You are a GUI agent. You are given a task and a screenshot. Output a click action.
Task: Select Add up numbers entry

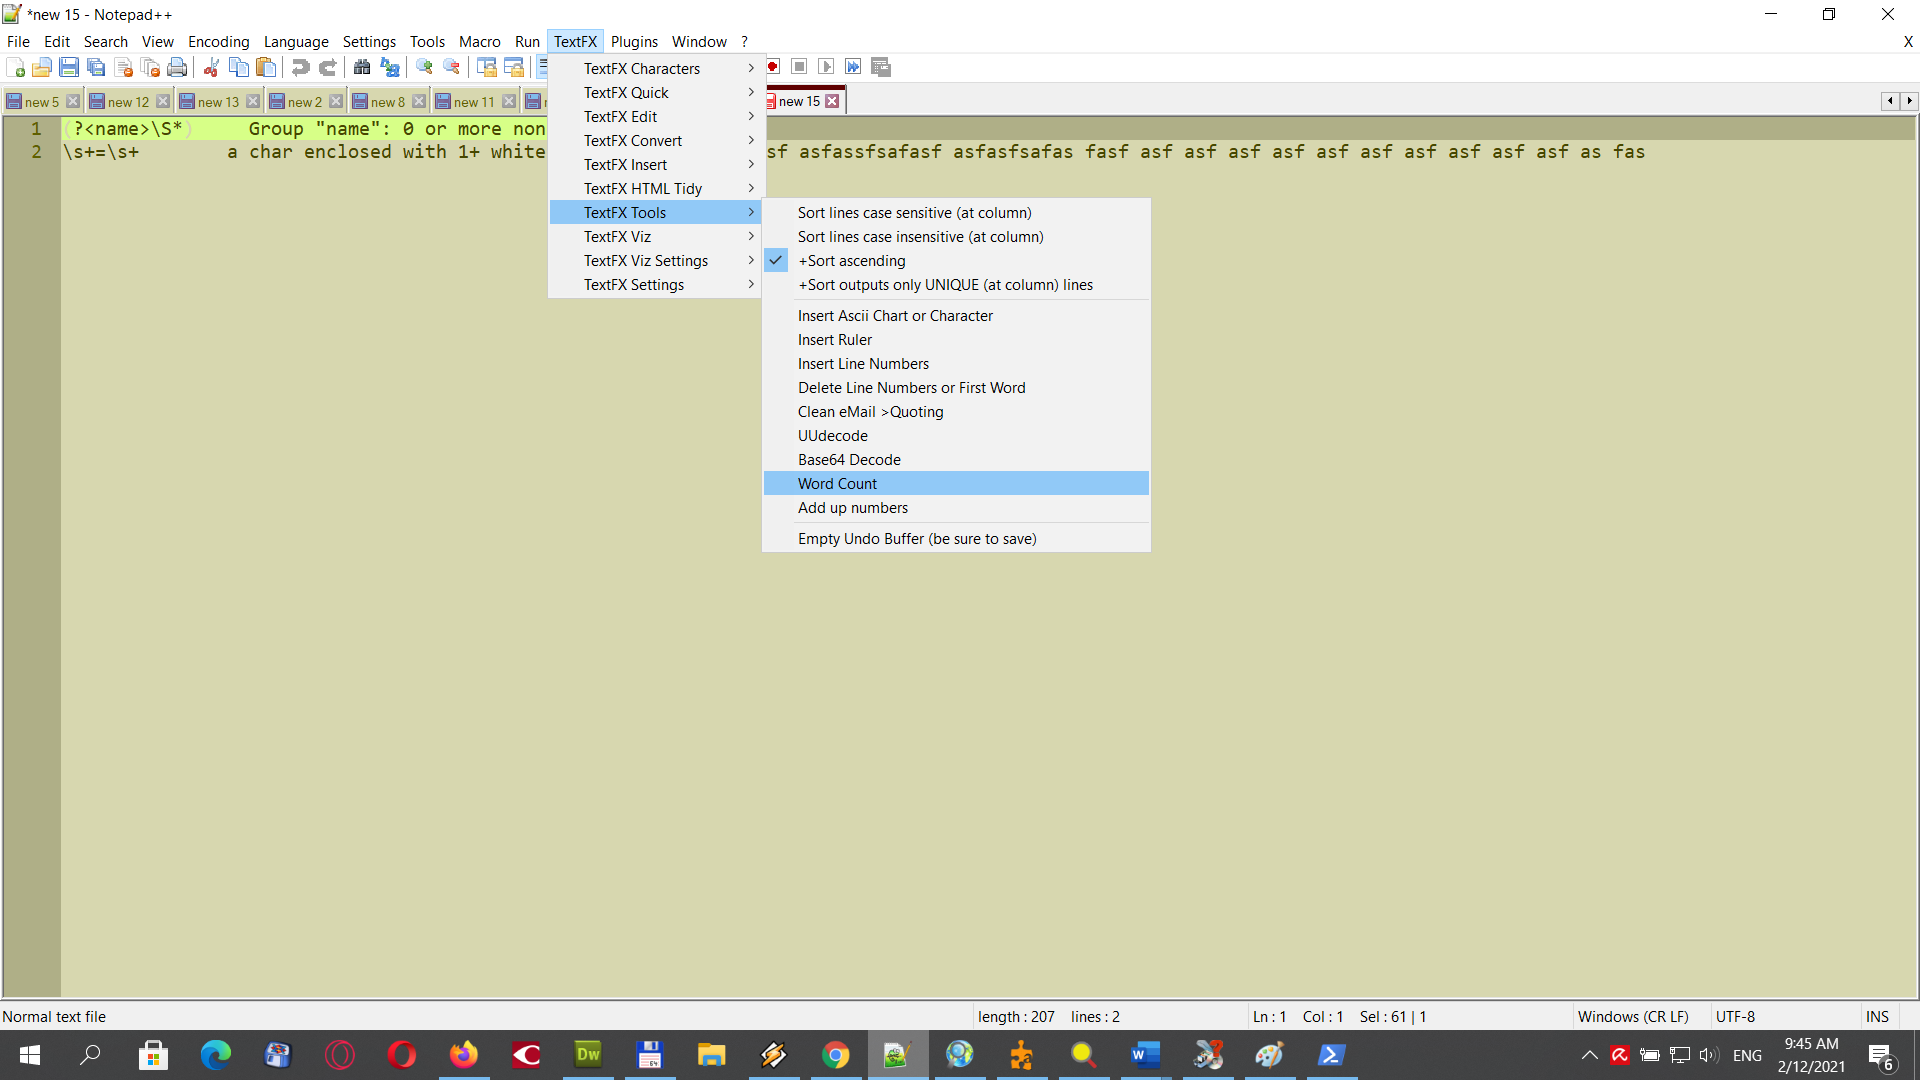click(956, 508)
